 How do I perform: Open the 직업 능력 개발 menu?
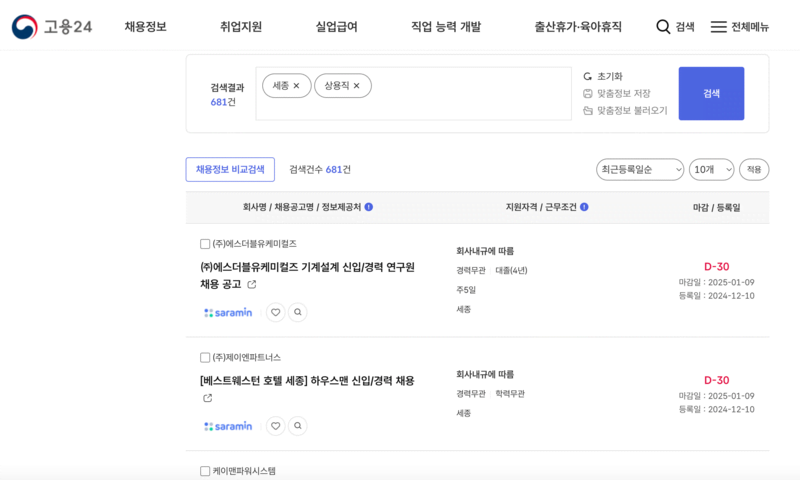coord(446,27)
